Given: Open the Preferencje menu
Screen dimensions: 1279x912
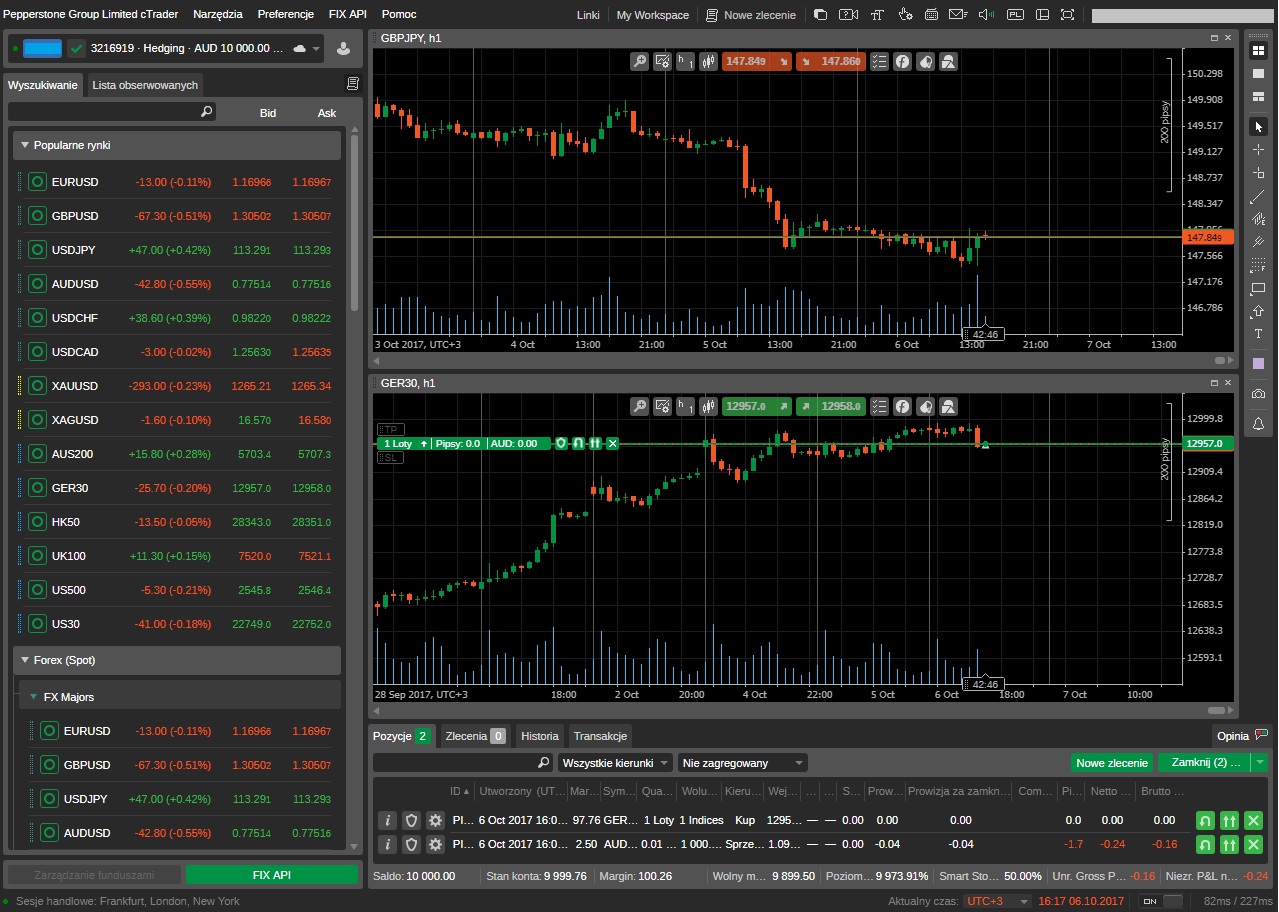Looking at the screenshot, I should pos(285,15).
